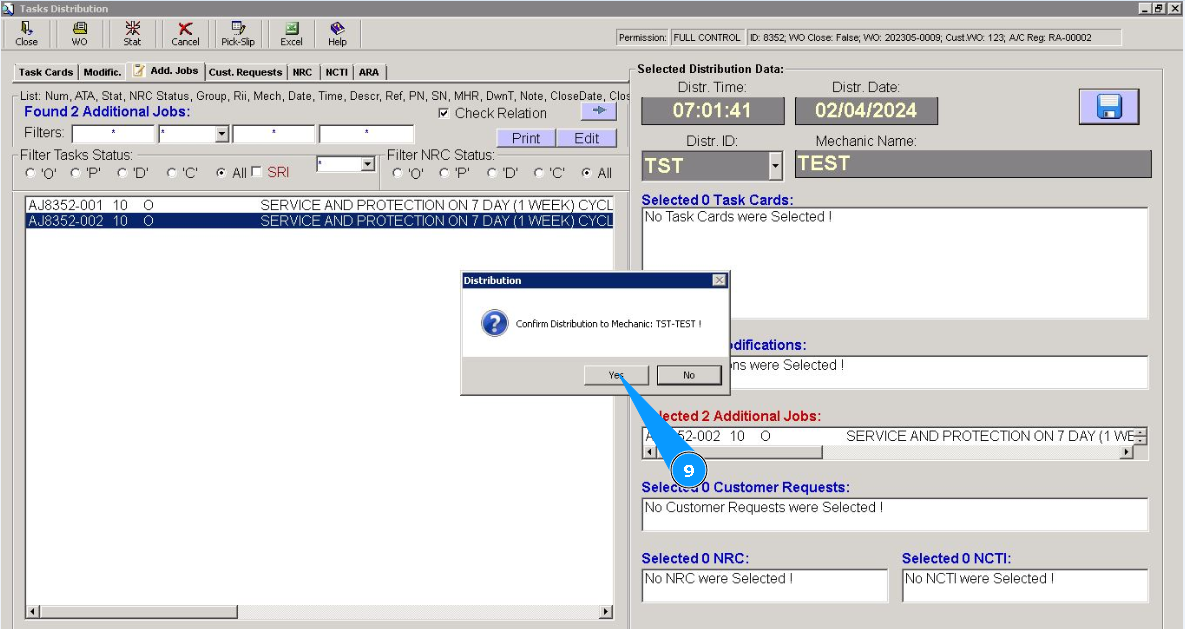Viewport: 1185px width, 629px height.
Task: Export via the Excel toolbar icon
Action: tap(291, 34)
